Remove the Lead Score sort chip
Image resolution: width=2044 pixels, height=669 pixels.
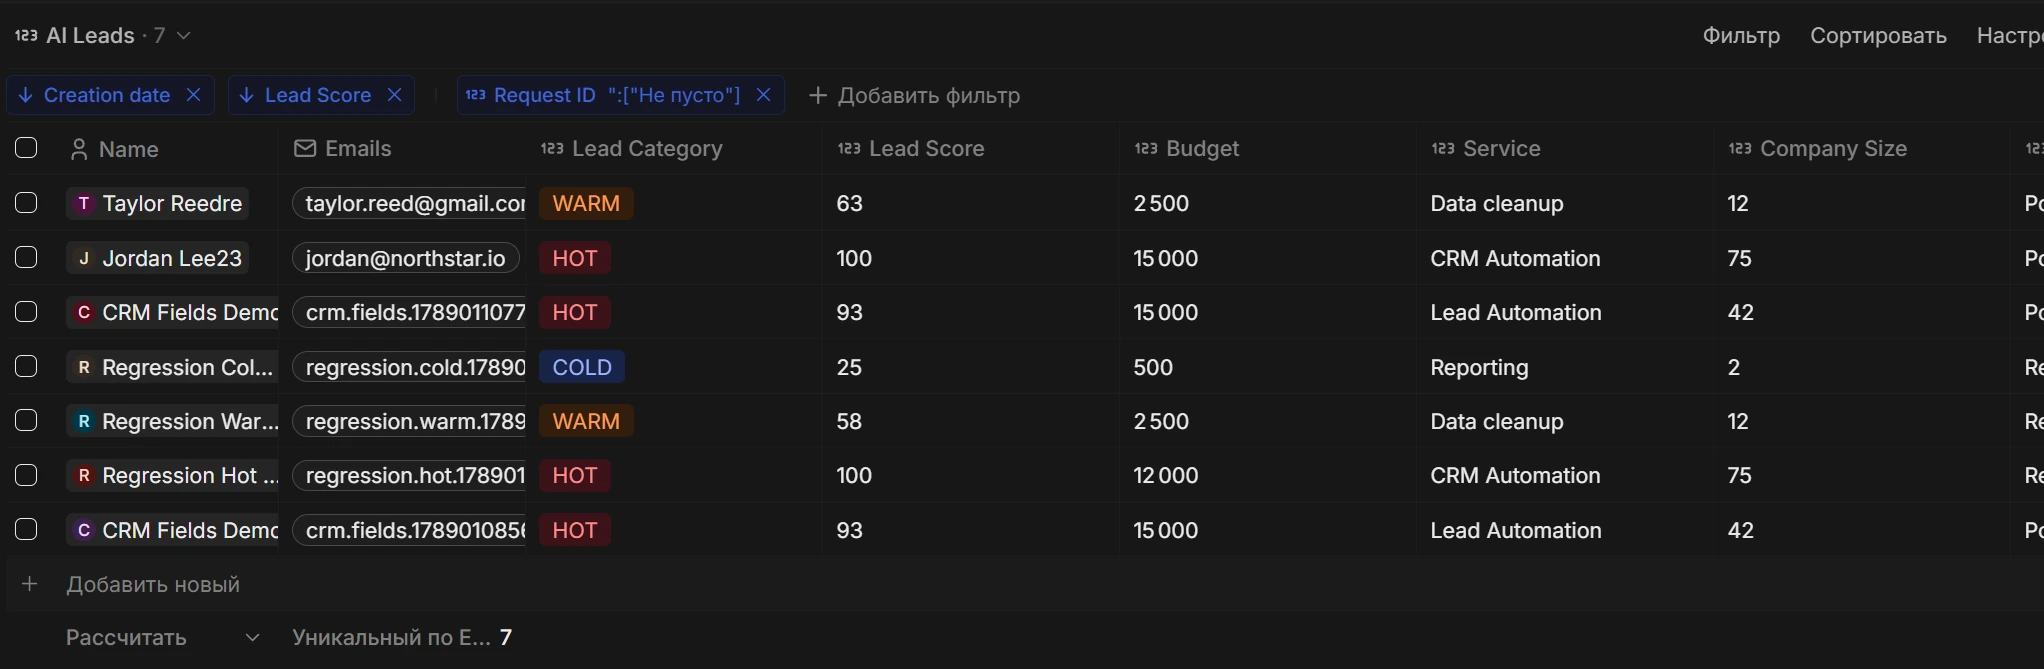point(395,95)
